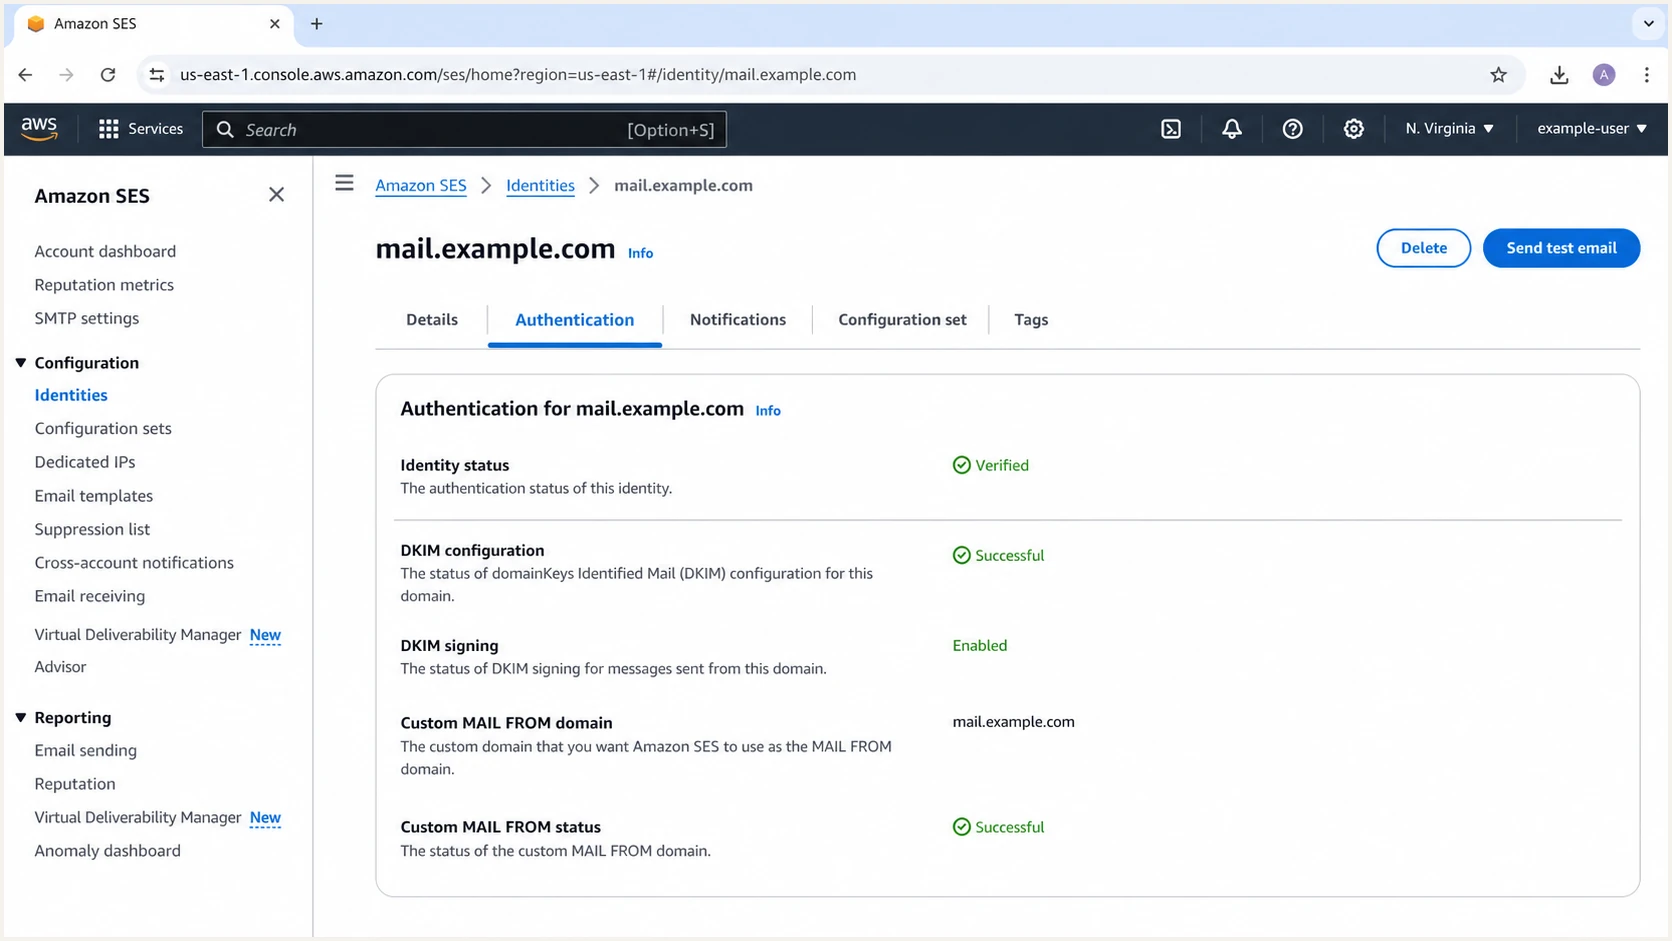Open Anomaly dashboard in sidebar
Screen dimensions: 1672x941
click(x=108, y=851)
